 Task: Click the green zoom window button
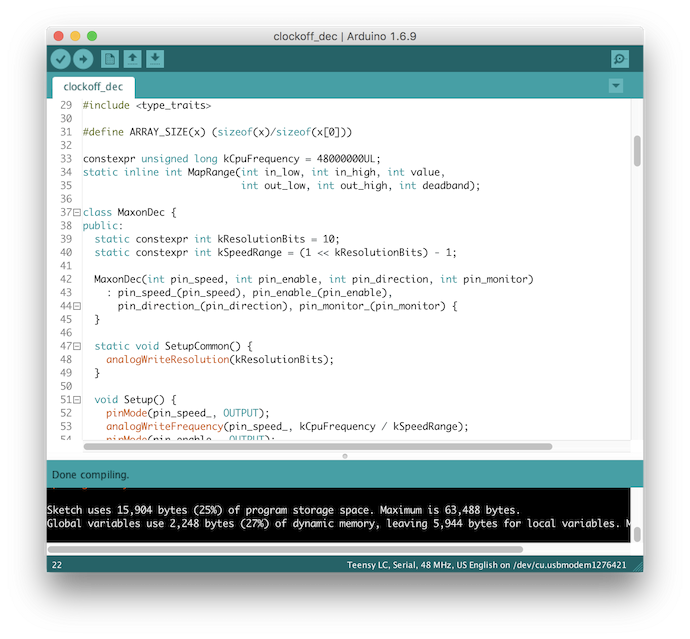pos(92,36)
